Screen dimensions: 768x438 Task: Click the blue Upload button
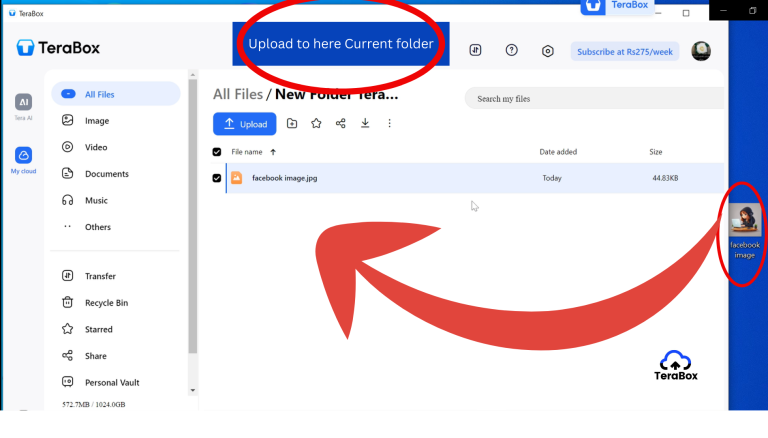click(244, 124)
